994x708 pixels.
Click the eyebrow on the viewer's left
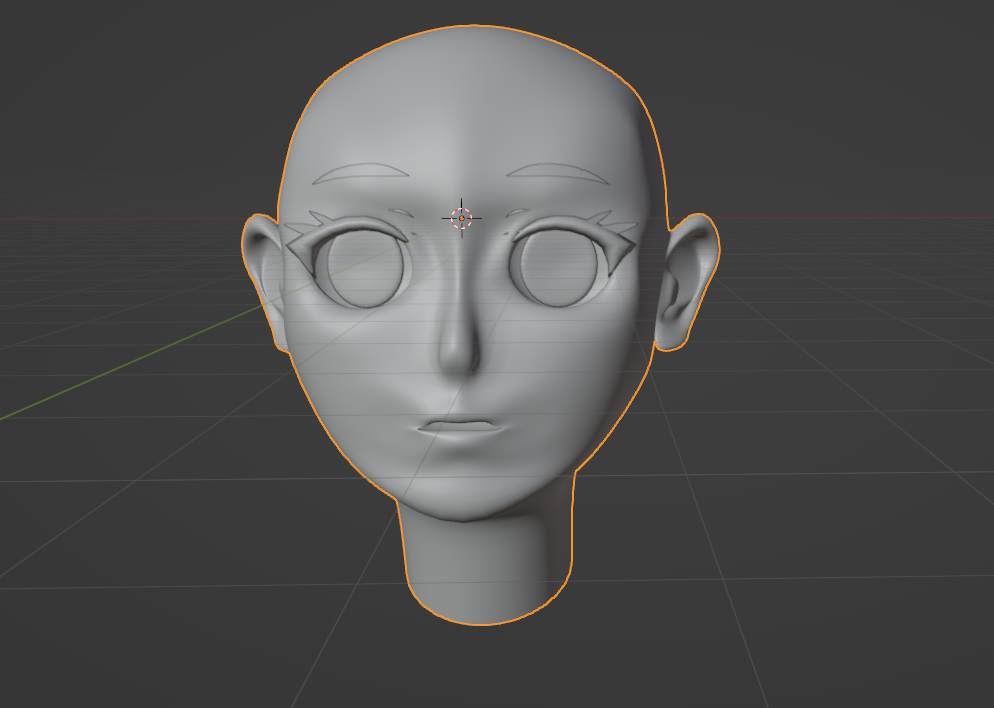362,174
